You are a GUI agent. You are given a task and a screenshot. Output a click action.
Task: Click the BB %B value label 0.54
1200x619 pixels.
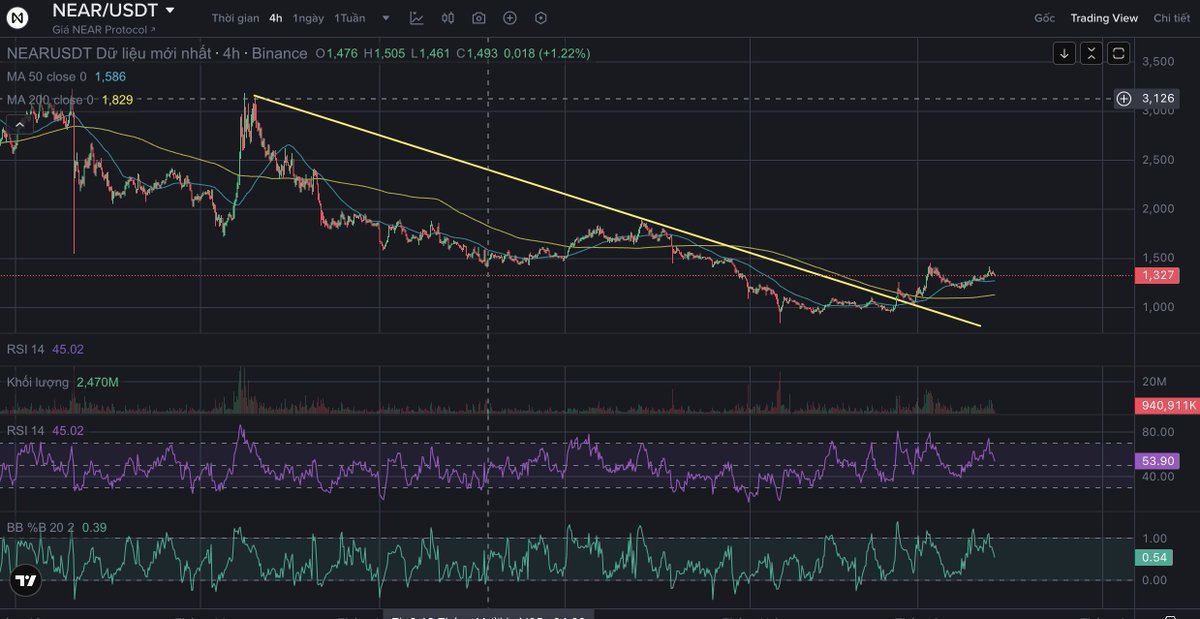1154,557
